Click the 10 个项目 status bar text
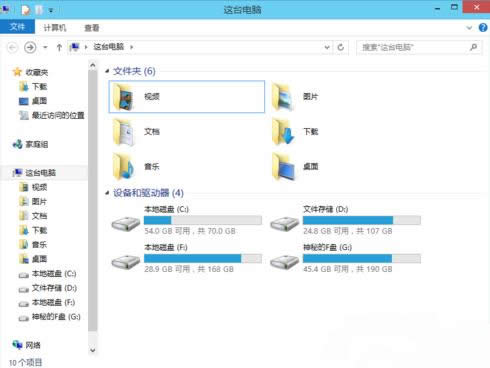 26,362
